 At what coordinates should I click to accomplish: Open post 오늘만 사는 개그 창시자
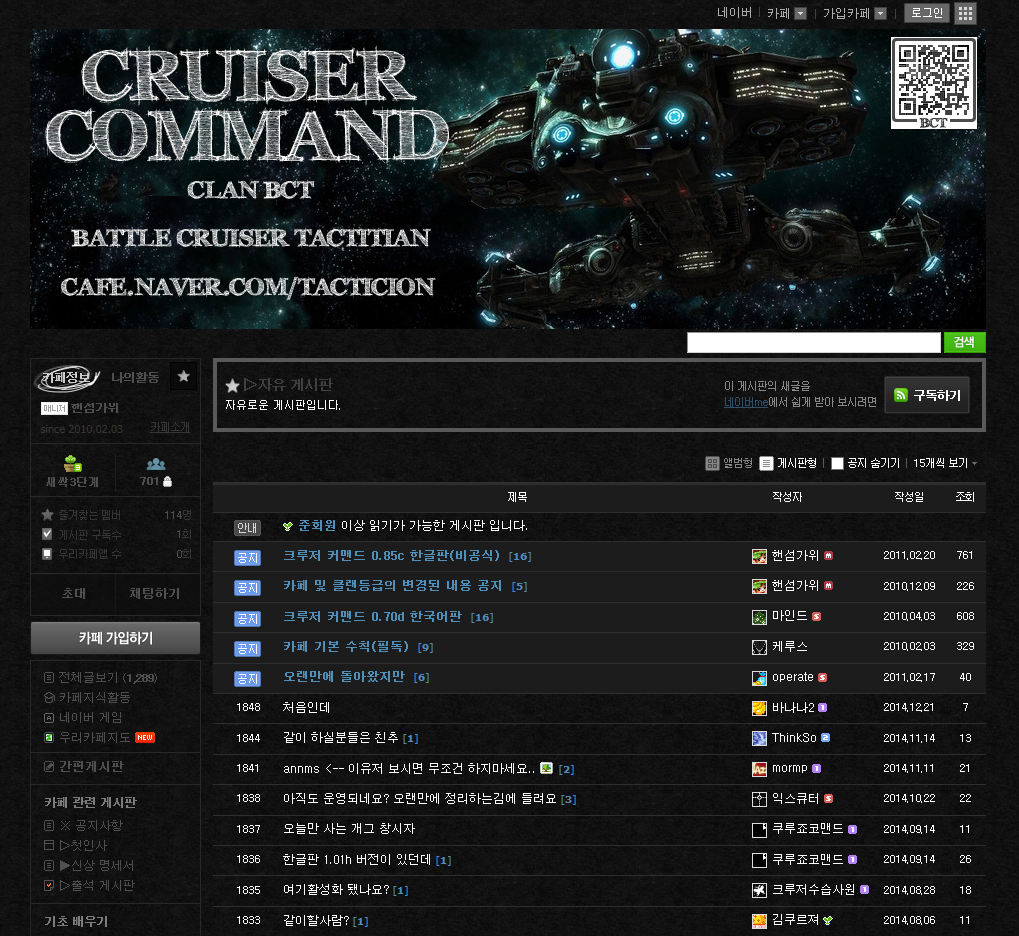click(349, 829)
